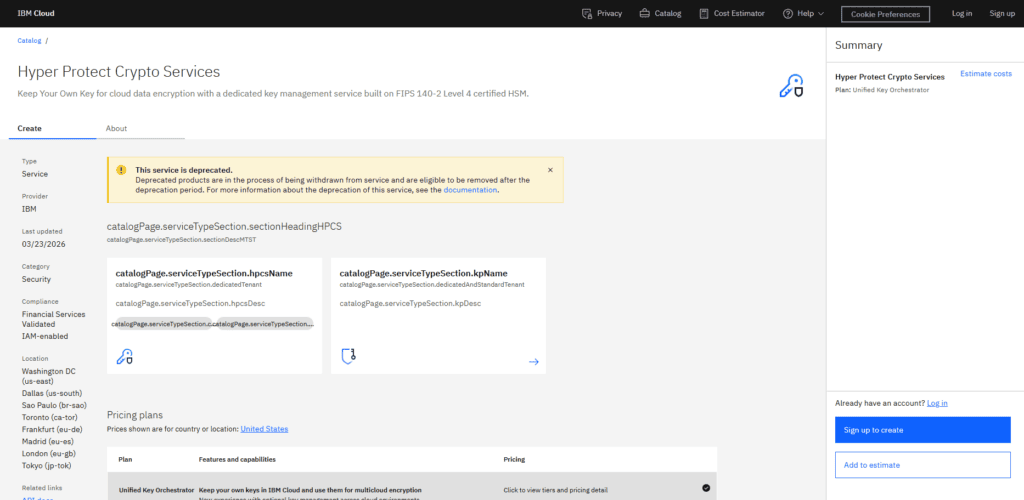This screenshot has width=1024, height=500.
Task: Click the Pricing plans heading
Action: [135, 415]
